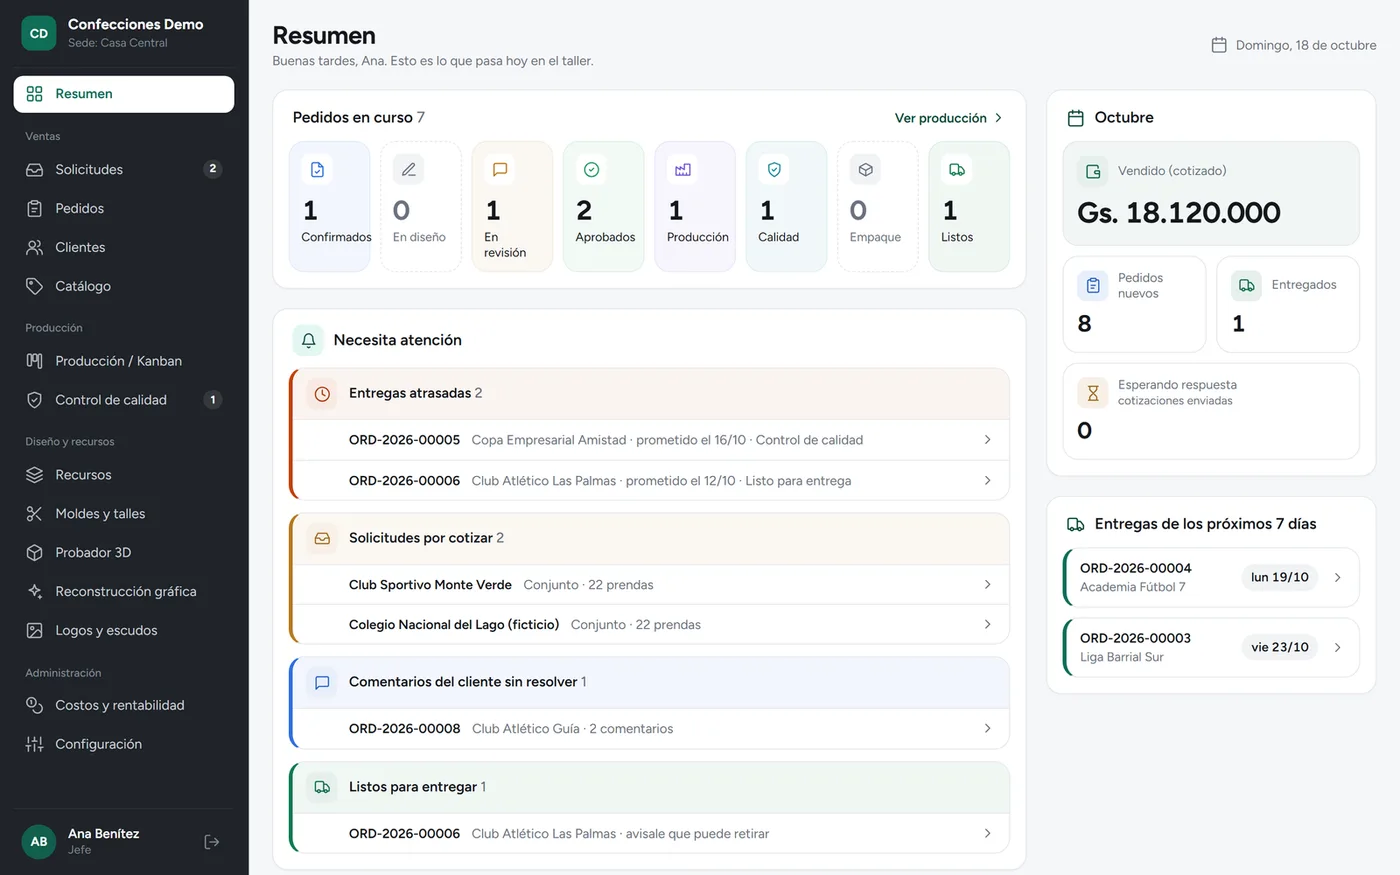Open the Listos status card
The height and width of the screenshot is (875, 1400).
click(x=969, y=206)
